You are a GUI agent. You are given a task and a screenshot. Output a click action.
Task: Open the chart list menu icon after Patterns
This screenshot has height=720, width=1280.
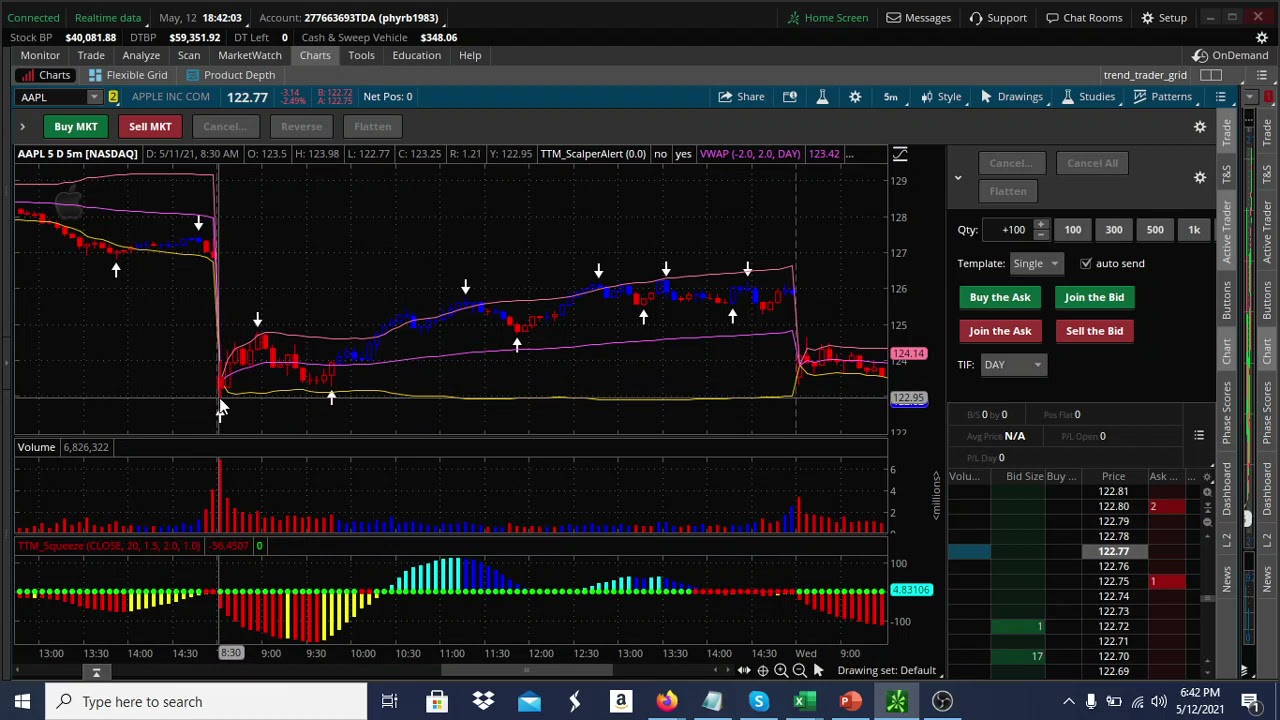pyautogui.click(x=1221, y=97)
